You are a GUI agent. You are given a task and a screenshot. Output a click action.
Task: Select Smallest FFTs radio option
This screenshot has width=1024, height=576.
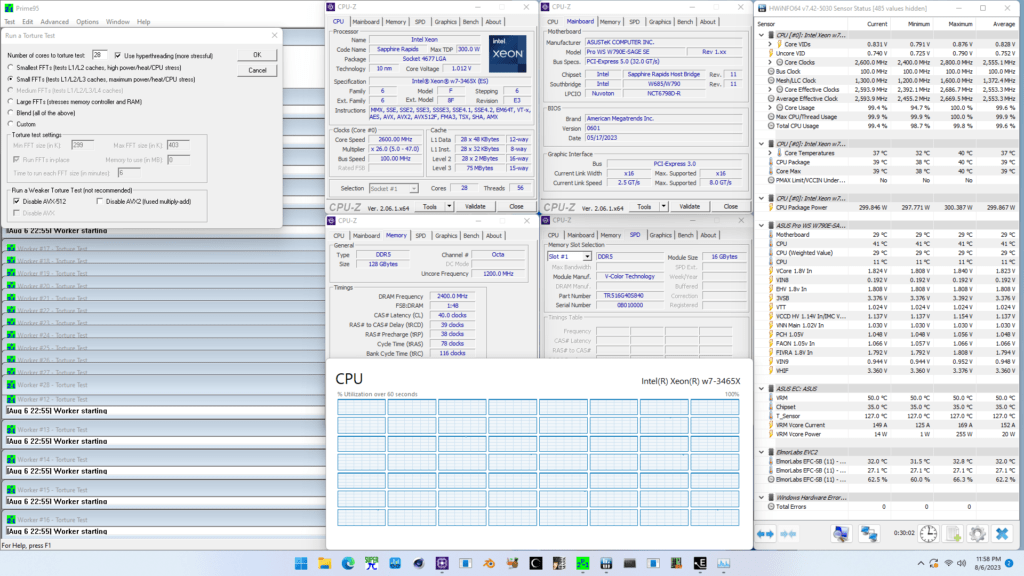tap(10, 67)
